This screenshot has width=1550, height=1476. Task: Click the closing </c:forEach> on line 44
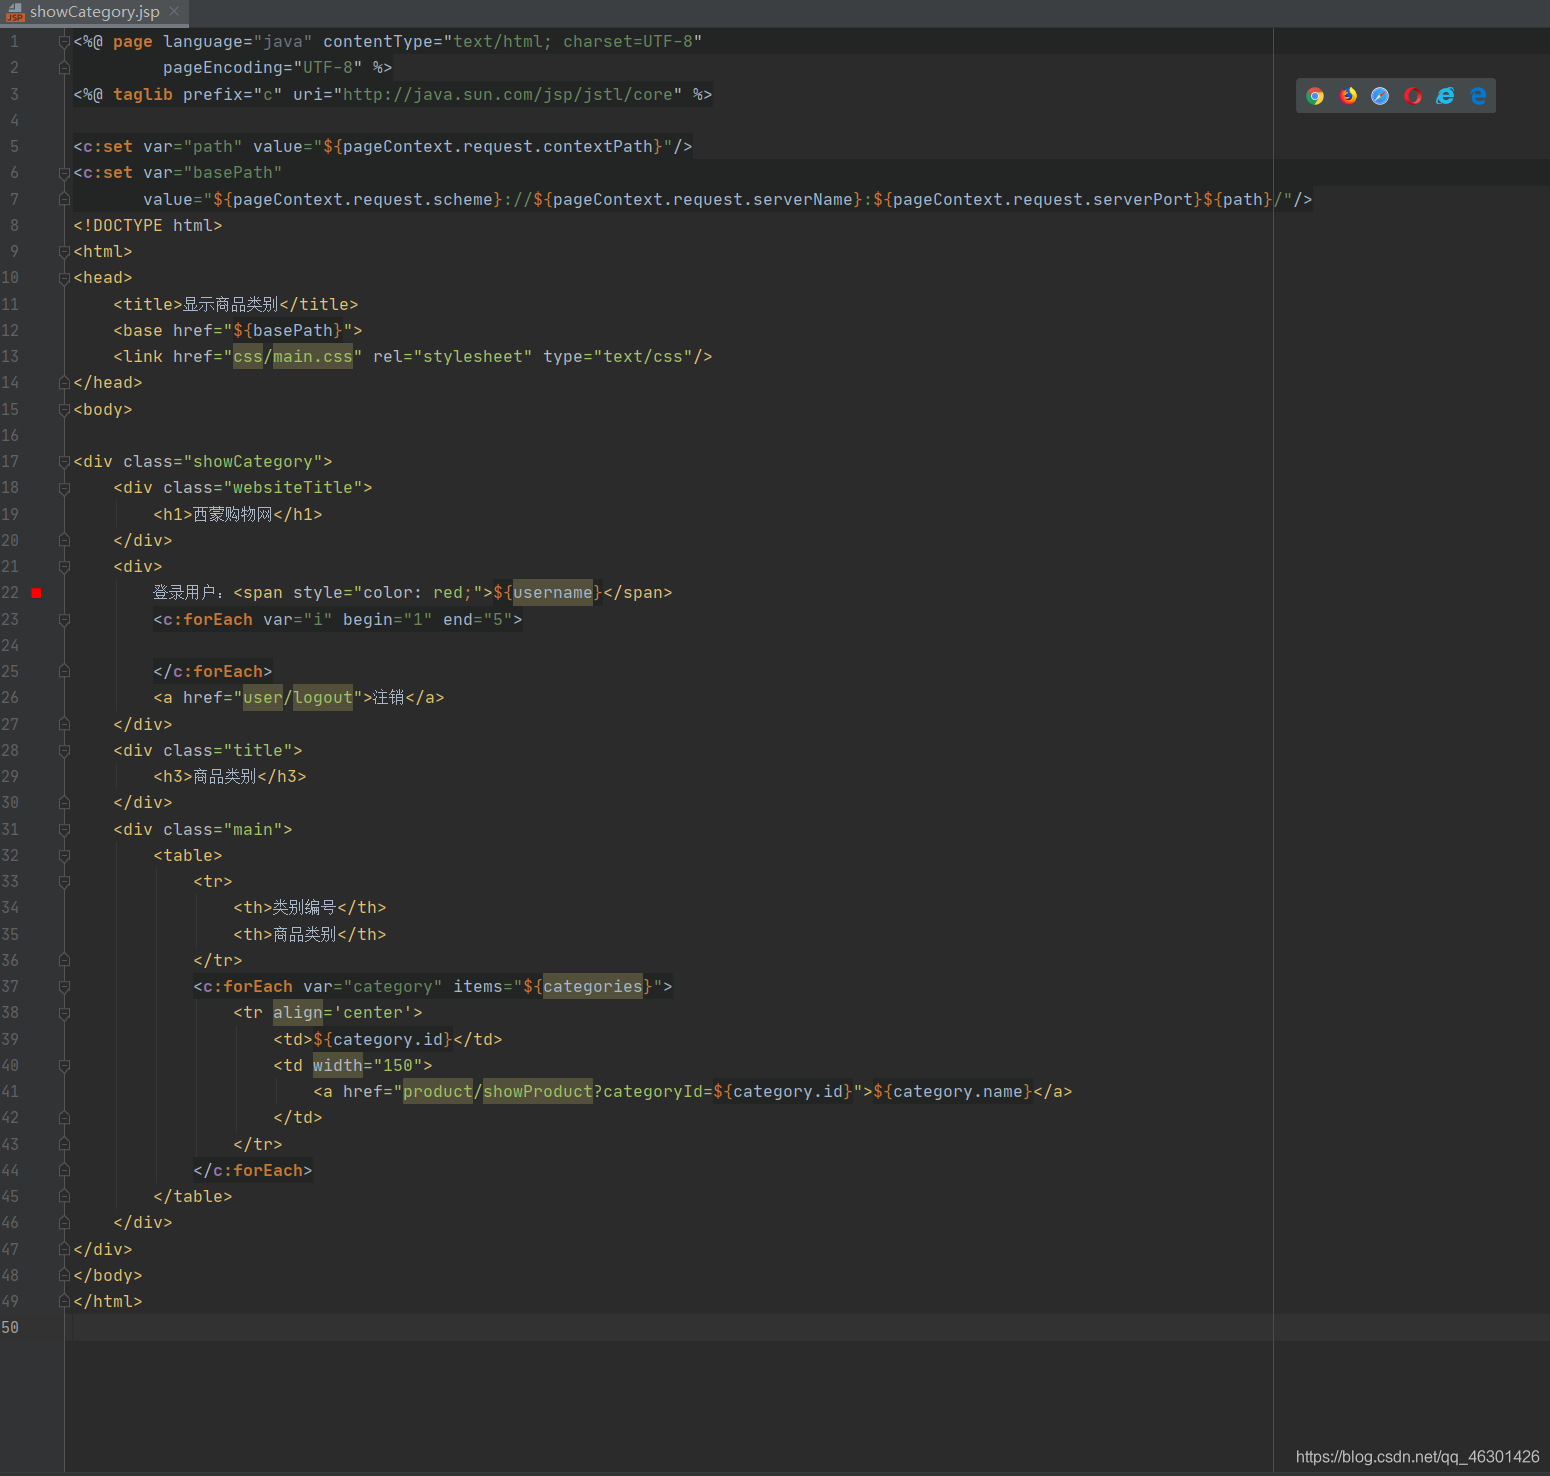tap(253, 1171)
